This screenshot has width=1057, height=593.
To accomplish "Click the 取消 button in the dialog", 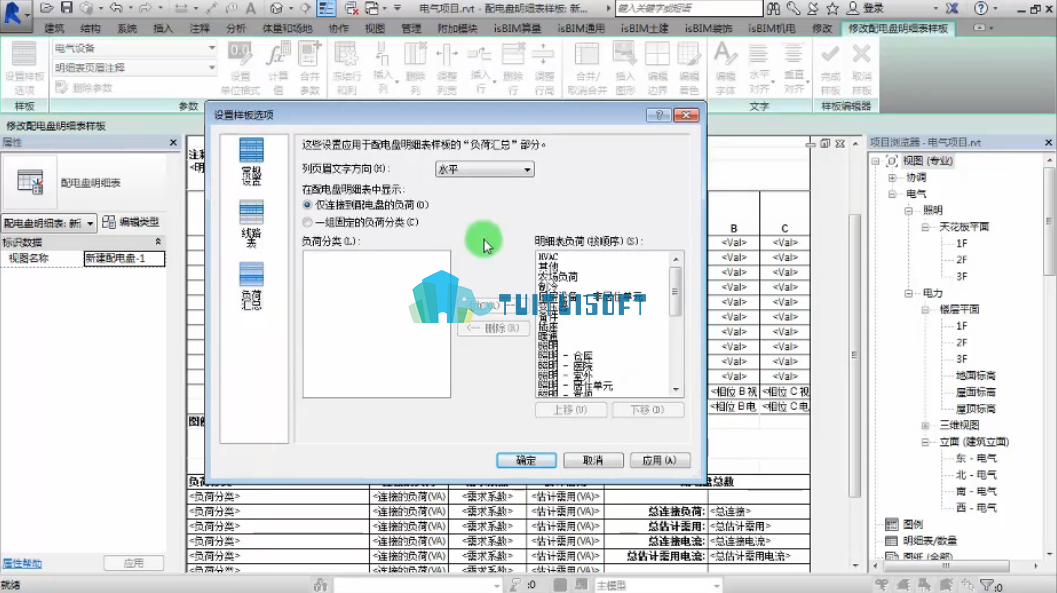I will [x=593, y=460].
